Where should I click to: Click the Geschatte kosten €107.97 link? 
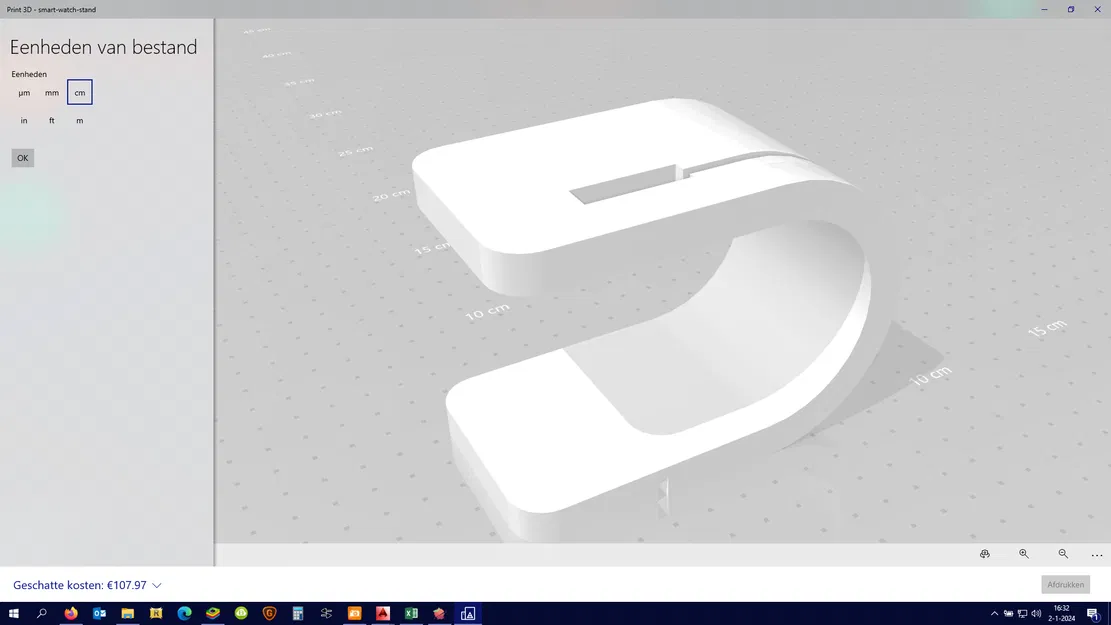[x=79, y=585]
